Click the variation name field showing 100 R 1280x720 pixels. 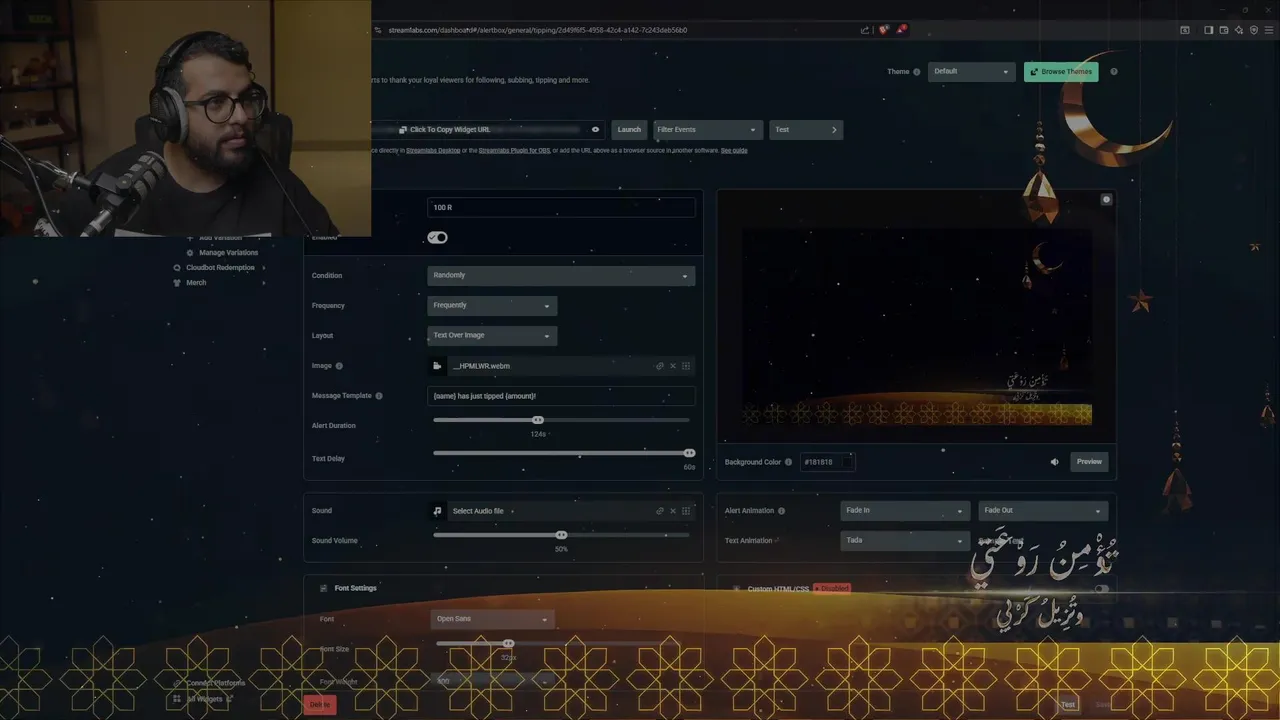click(561, 207)
